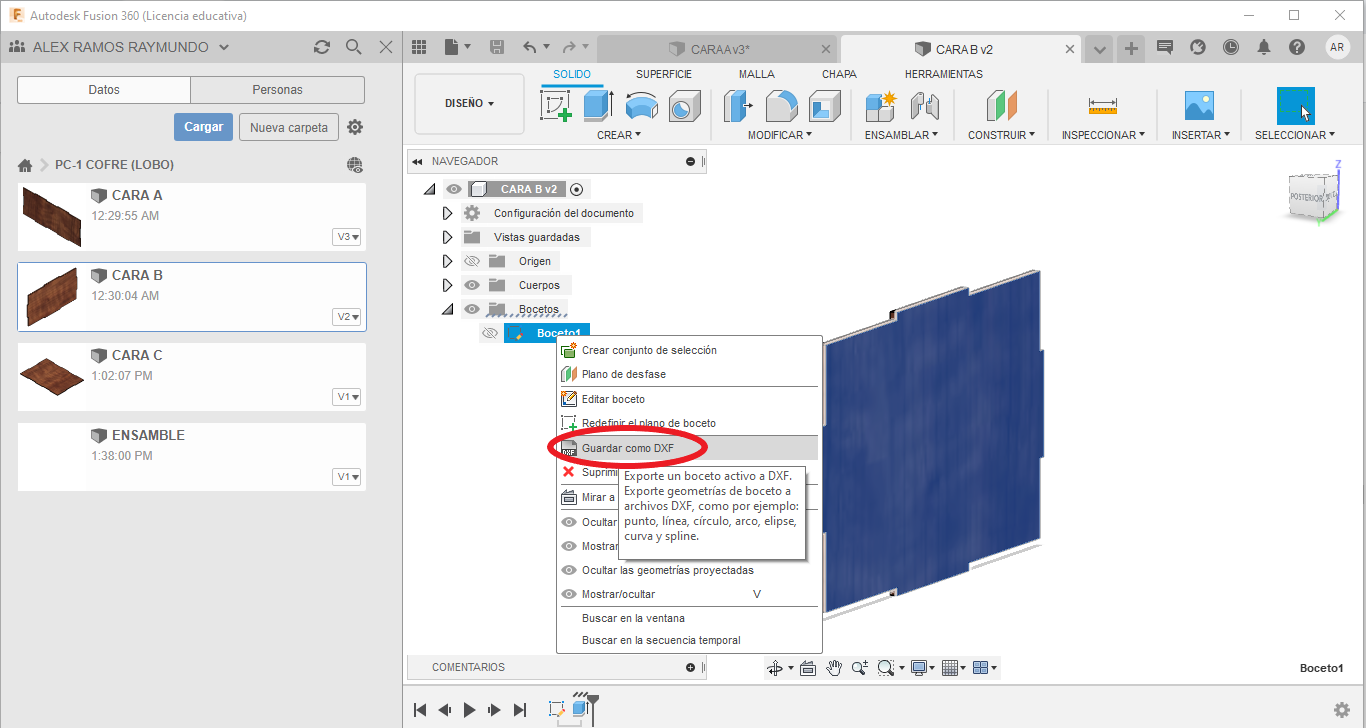Hide the Cuerpos folder via eye icon
The height and width of the screenshot is (728, 1366).
pyautogui.click(x=473, y=285)
